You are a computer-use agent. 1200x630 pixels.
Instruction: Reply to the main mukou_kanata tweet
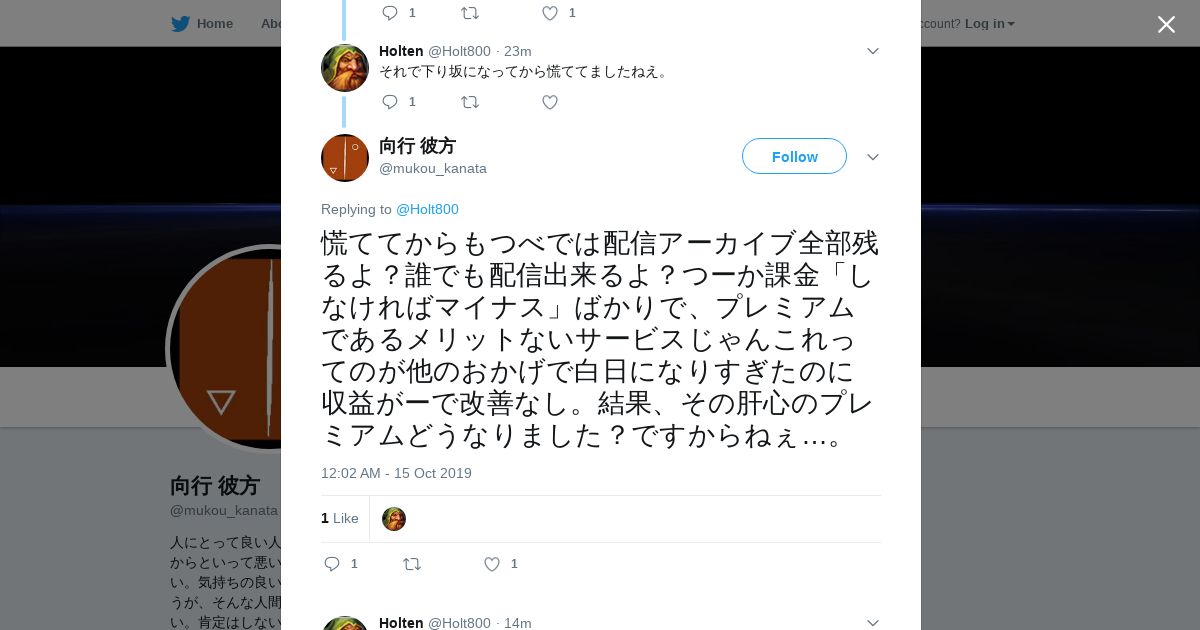(x=333, y=564)
